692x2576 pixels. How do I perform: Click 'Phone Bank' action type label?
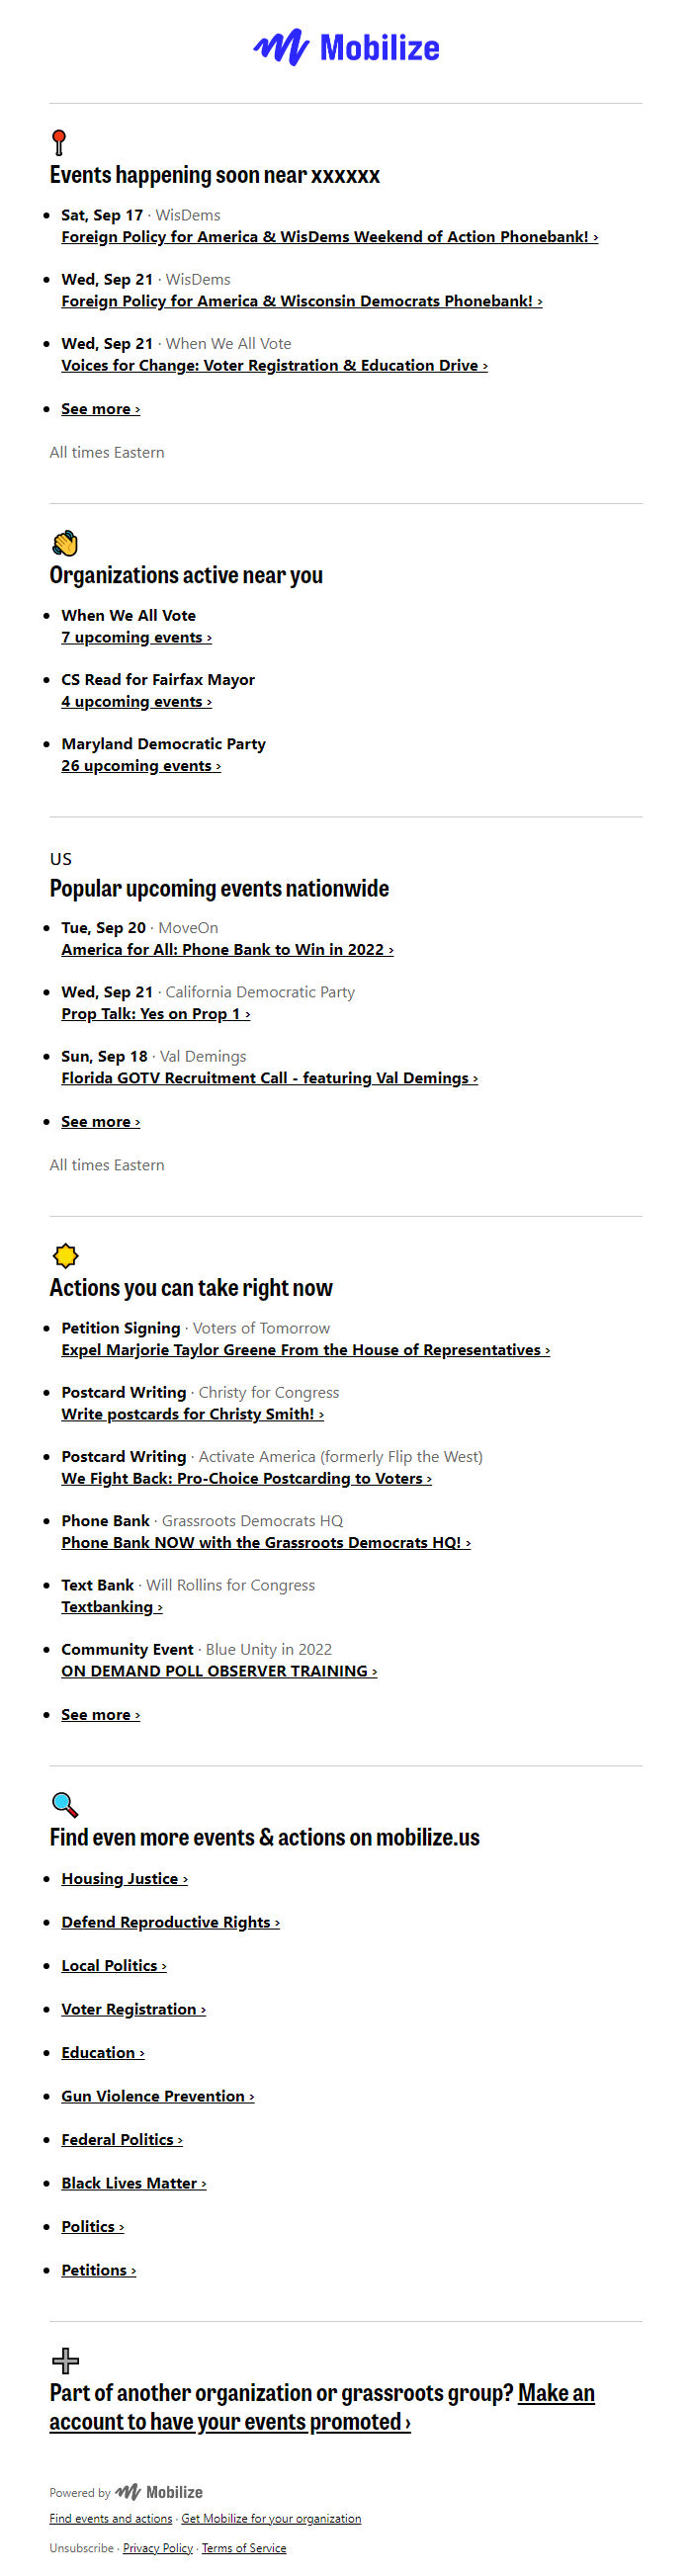point(105,1520)
